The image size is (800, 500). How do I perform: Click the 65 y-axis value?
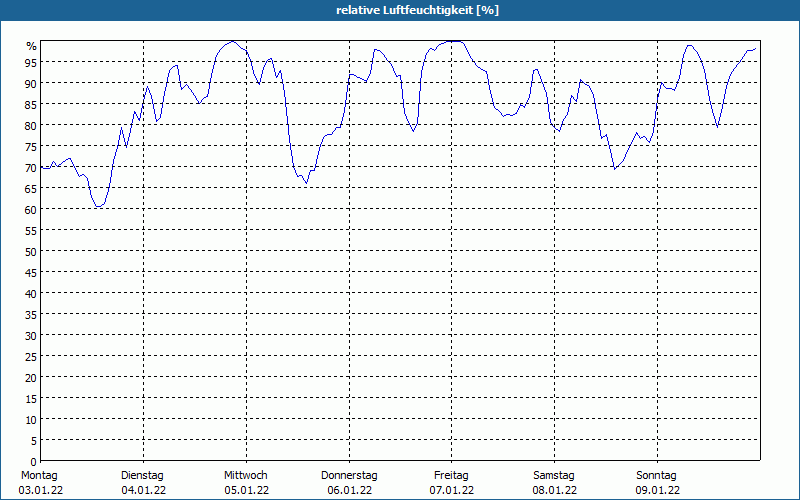pyautogui.click(x=31, y=189)
